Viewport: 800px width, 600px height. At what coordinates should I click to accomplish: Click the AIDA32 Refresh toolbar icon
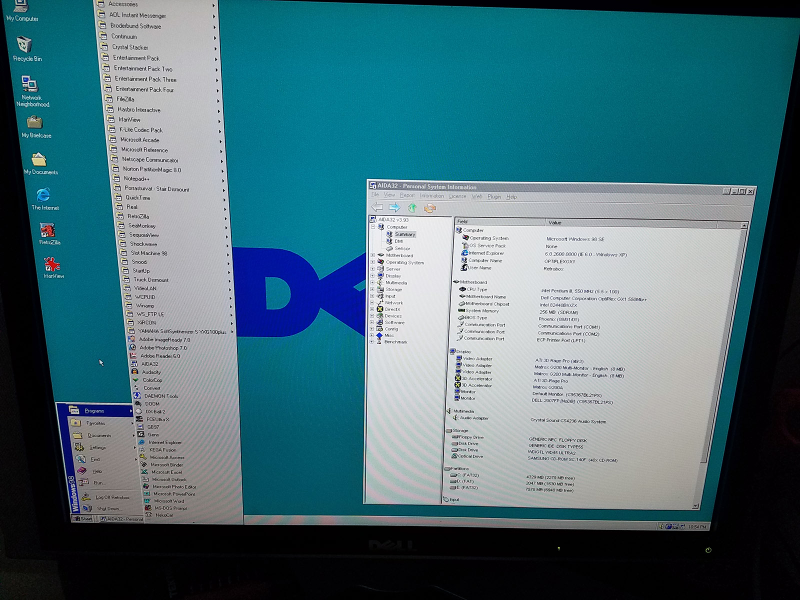(x=430, y=208)
